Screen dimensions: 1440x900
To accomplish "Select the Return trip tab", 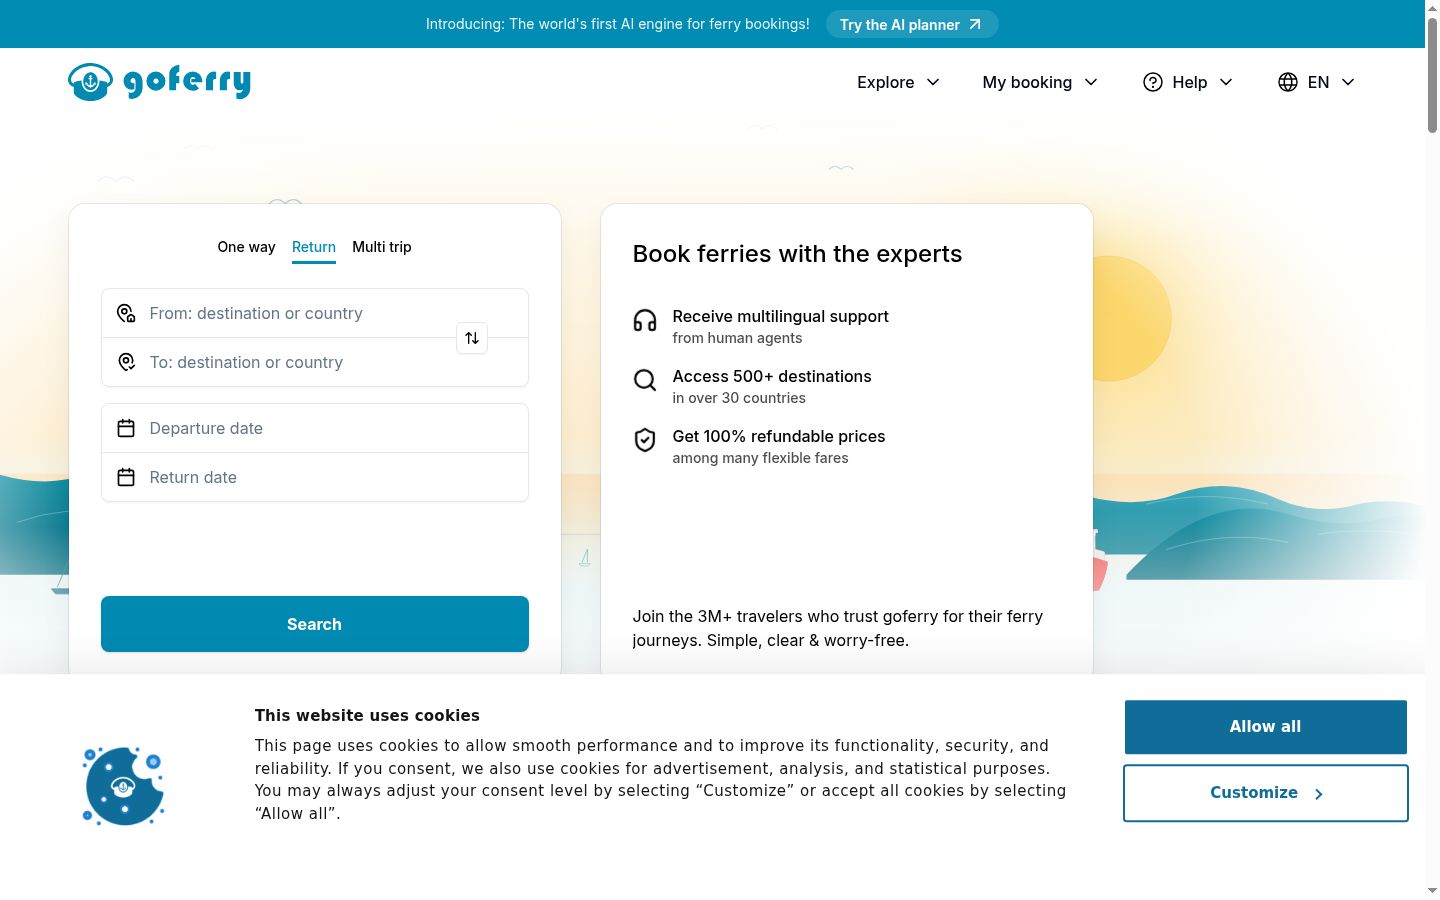I will click(314, 247).
